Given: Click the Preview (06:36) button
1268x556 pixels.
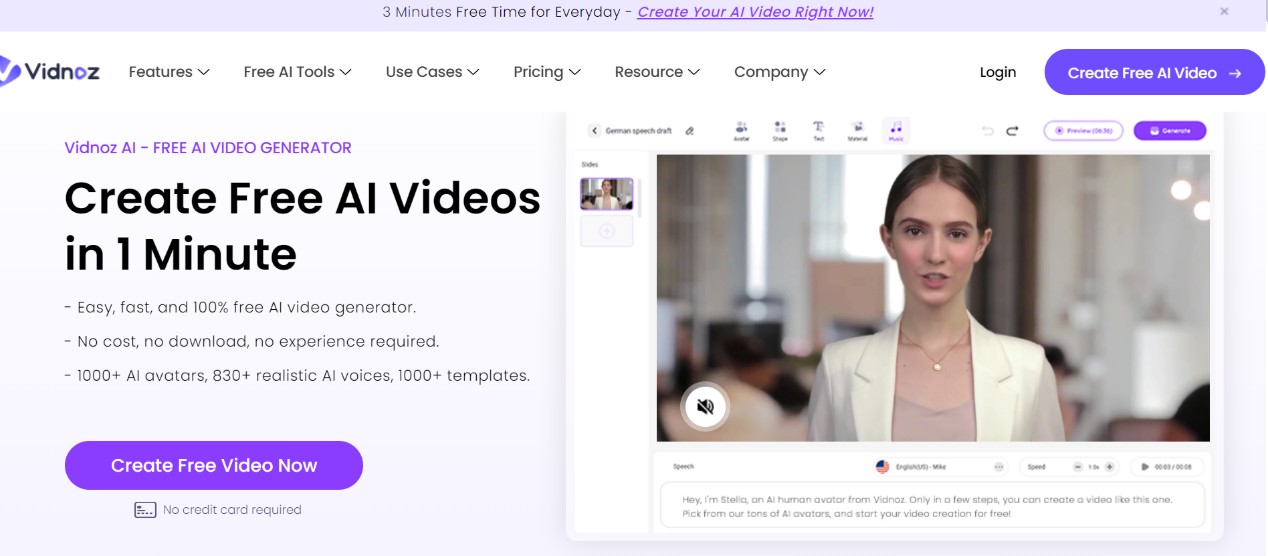Looking at the screenshot, I should tap(1084, 131).
